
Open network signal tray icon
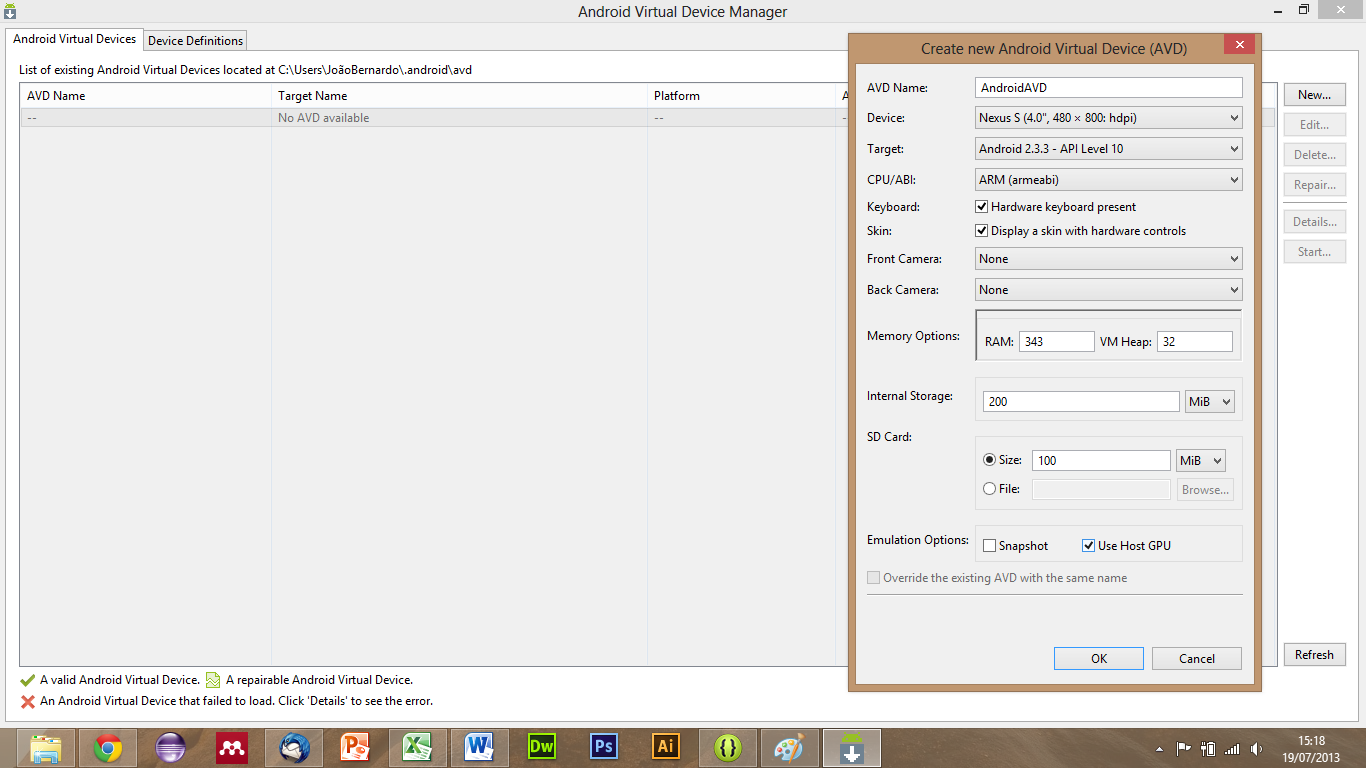point(1232,748)
